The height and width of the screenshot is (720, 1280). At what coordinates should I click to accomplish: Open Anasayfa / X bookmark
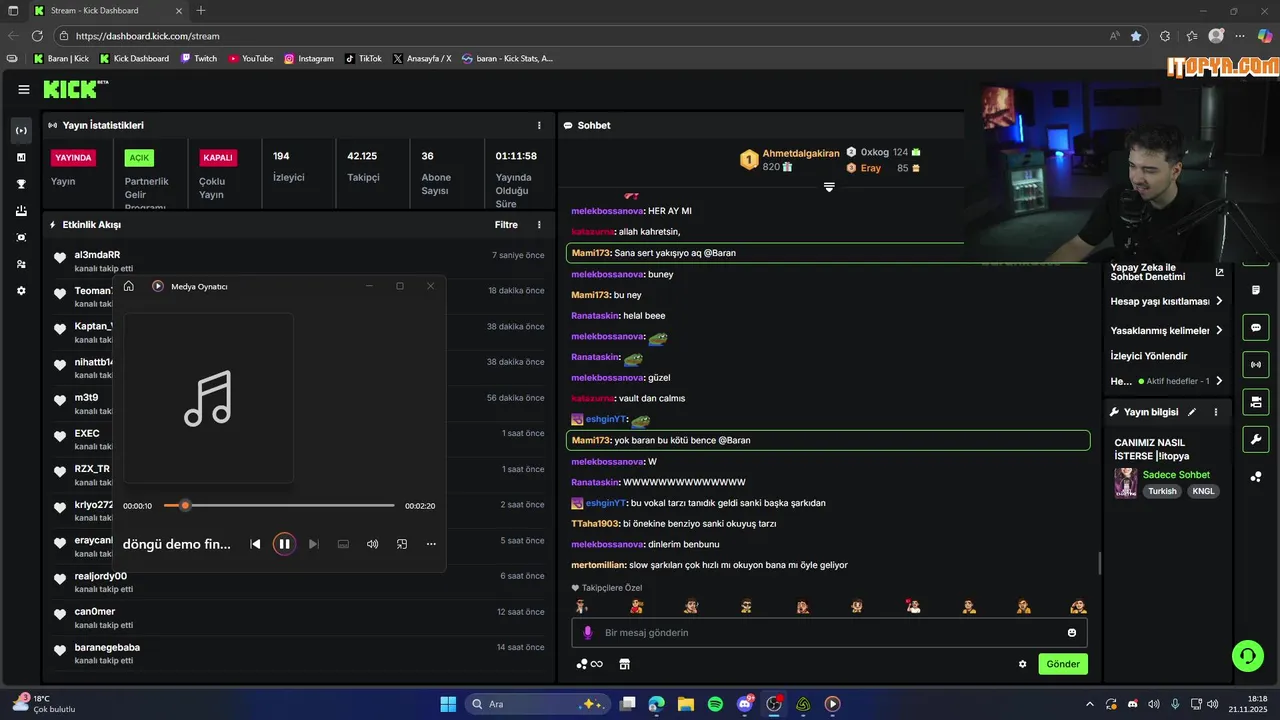(x=422, y=59)
